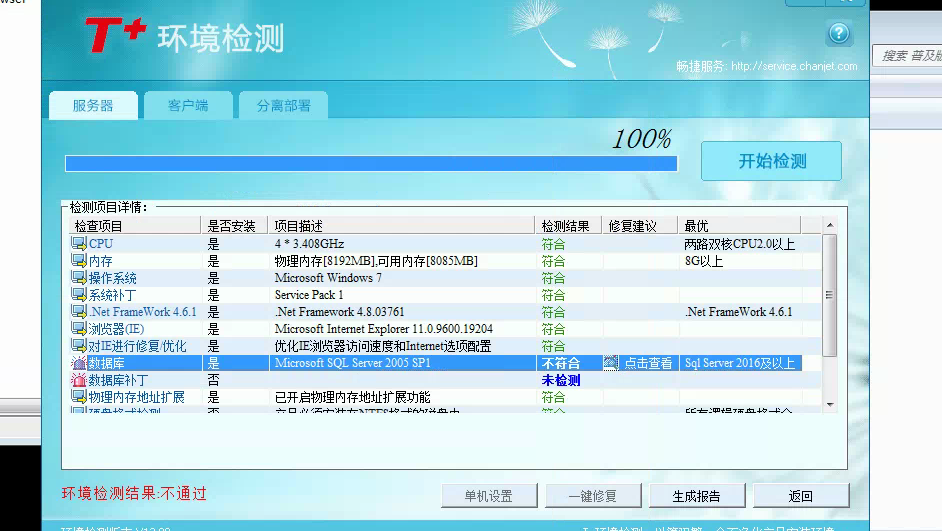The width and height of the screenshot is (942, 531).
Task: Select 两路双核CPU2.0以上 cell
Action: click(740, 244)
